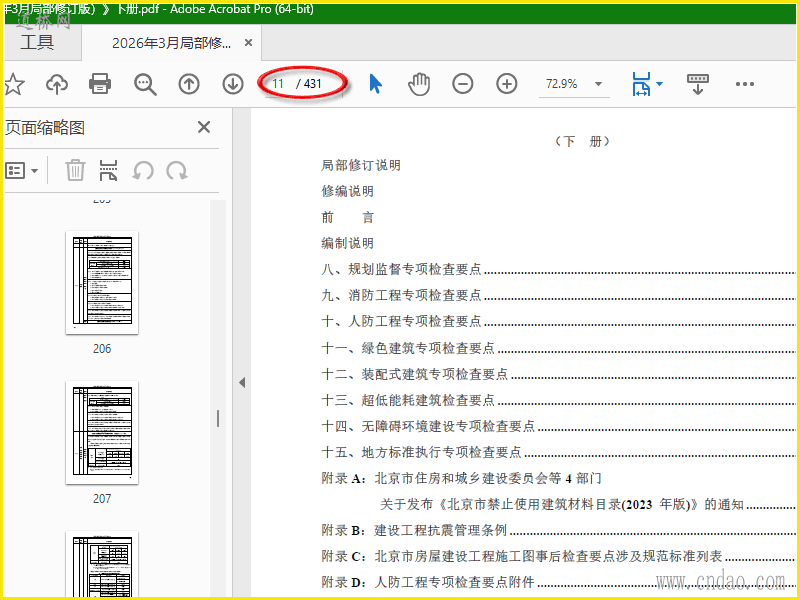Viewport: 800px width, 600px height.
Task: Print the document with printer icon
Action: 99,84
